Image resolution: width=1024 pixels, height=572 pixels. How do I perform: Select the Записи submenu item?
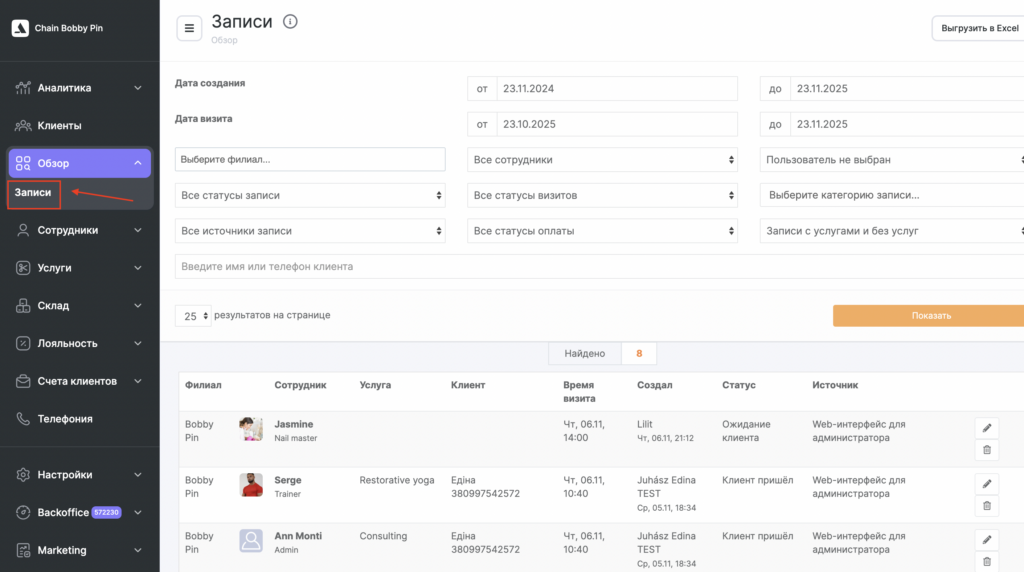[x=33, y=192]
